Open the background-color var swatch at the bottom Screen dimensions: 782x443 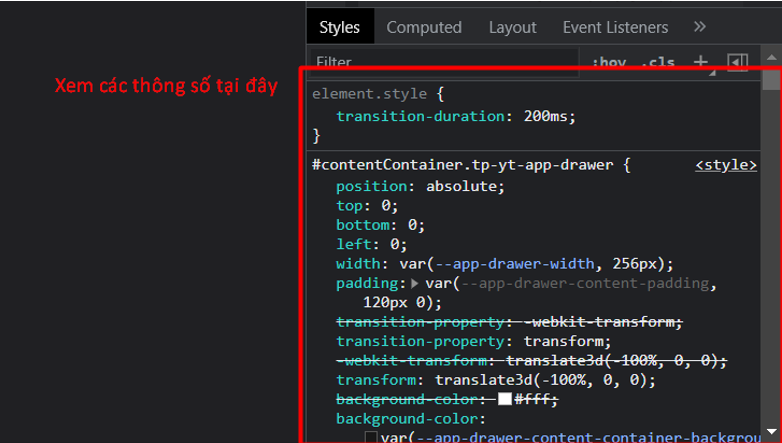click(x=371, y=438)
